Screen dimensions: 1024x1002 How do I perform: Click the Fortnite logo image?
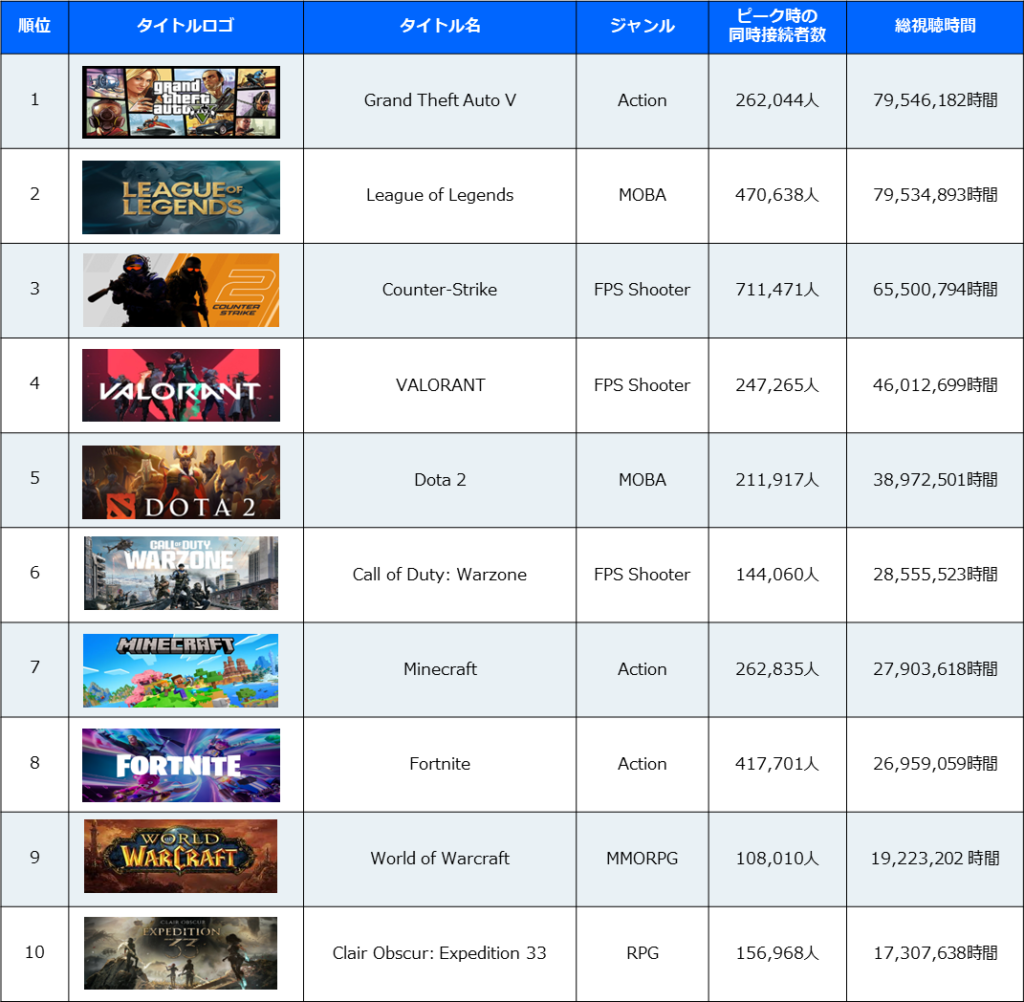[181, 765]
